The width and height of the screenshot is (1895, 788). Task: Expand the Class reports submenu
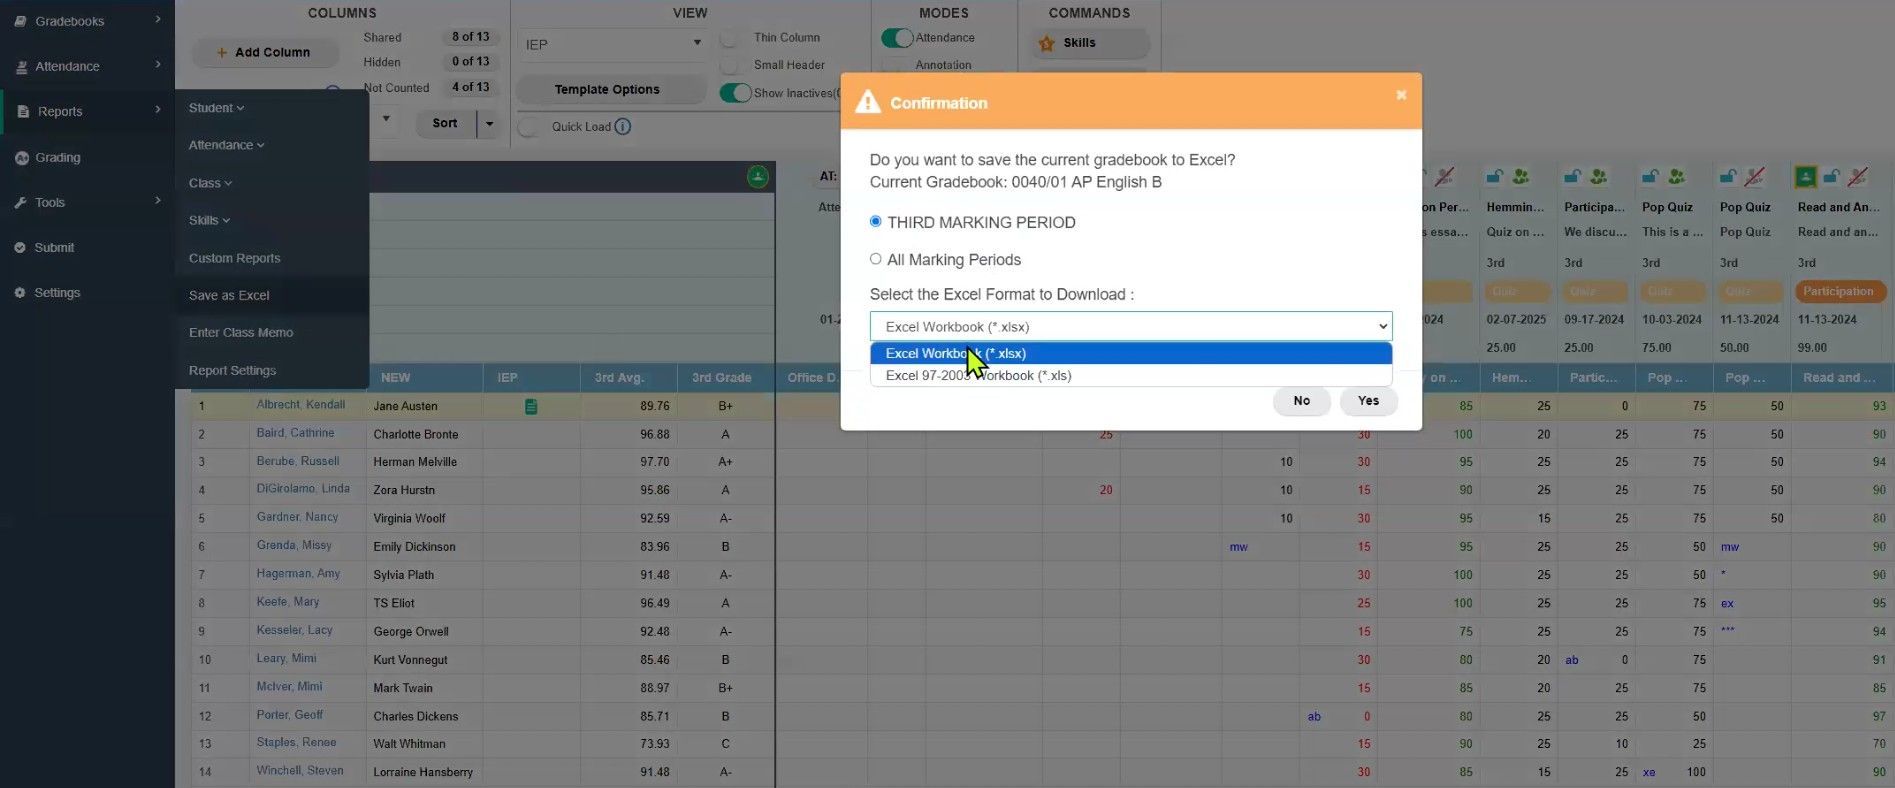click(x=210, y=183)
